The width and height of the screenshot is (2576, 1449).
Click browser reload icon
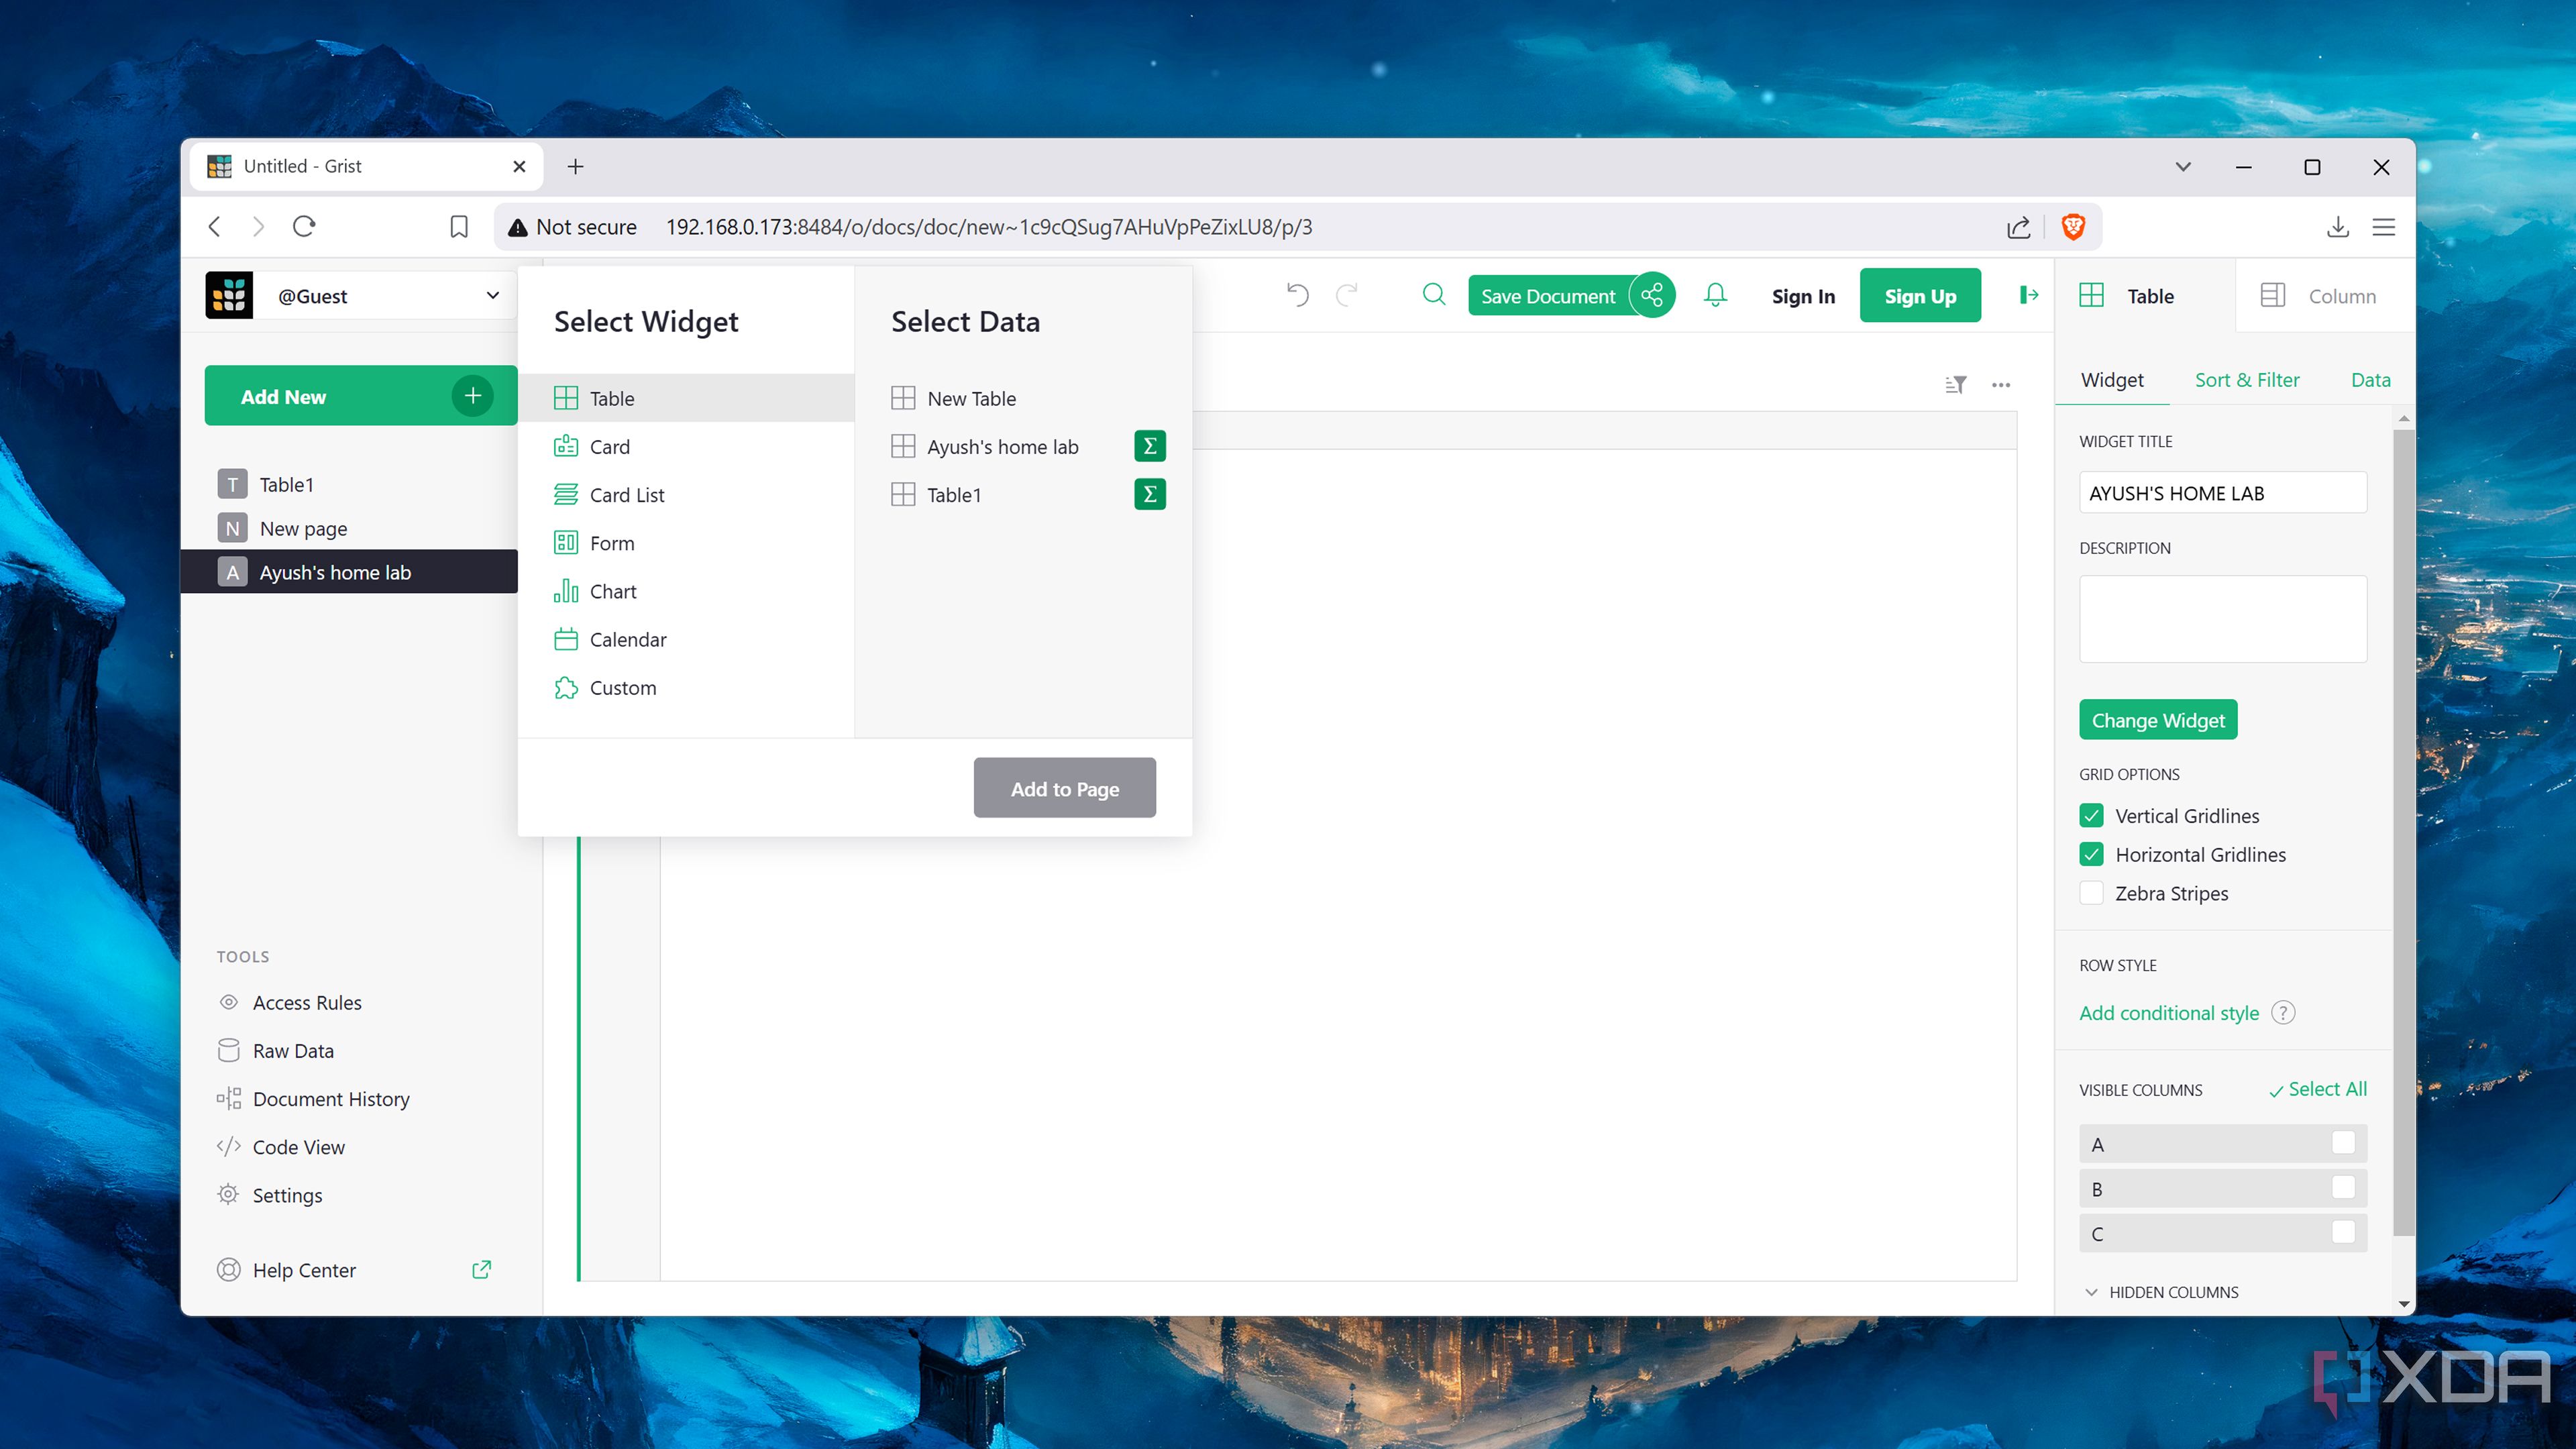pyautogui.click(x=304, y=226)
